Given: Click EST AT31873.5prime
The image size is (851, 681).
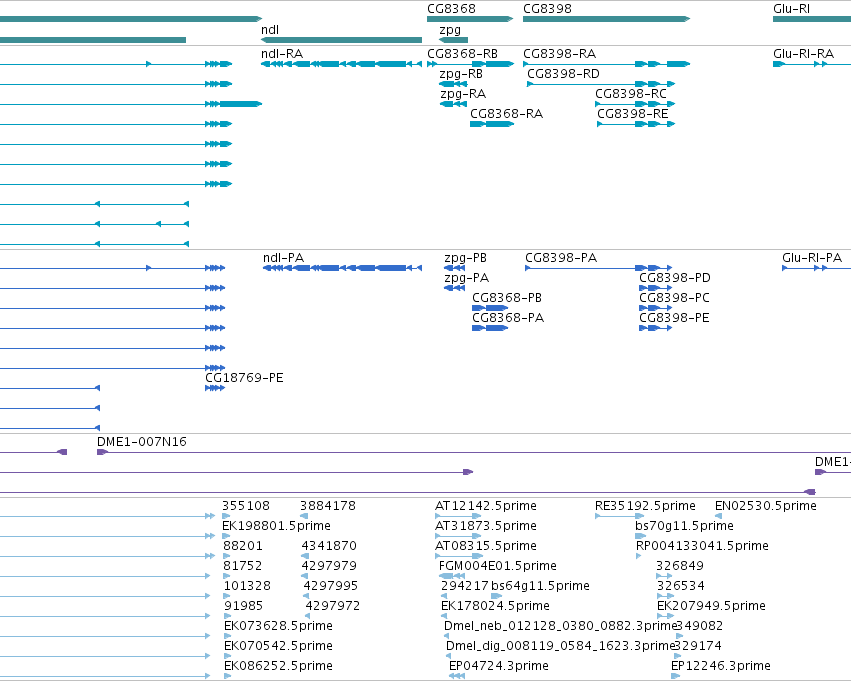Looking at the screenshot, I should [486, 526].
